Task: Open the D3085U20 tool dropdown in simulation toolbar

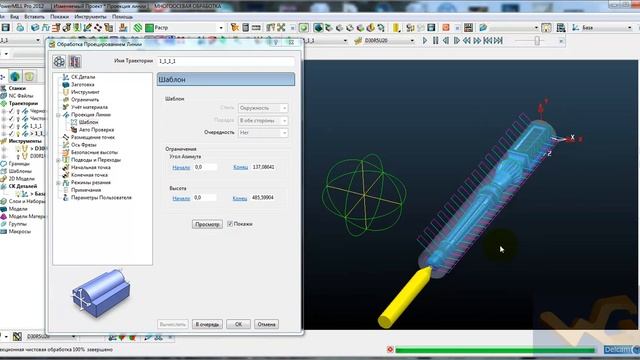Action: pyautogui.click(x=411, y=40)
